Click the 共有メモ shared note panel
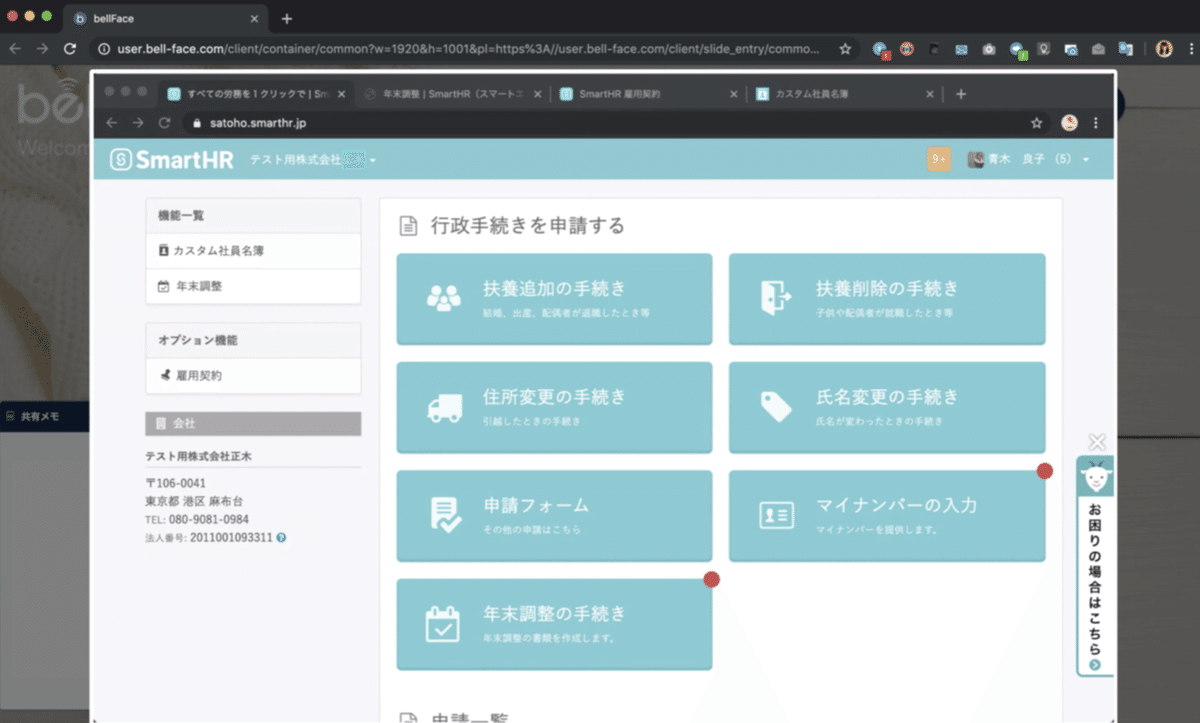1200x723 pixels. [x=39, y=415]
